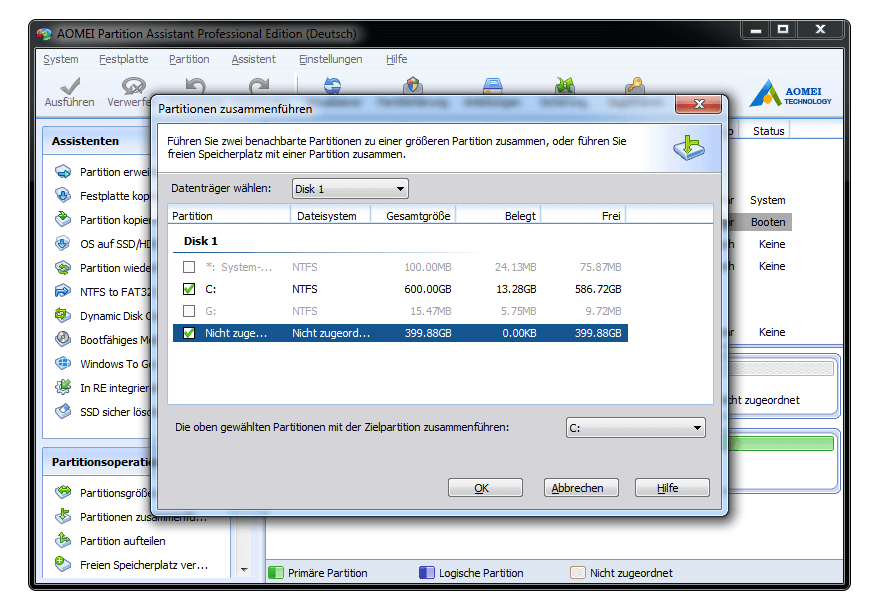Start the NTFS to FAT32 converter icon
Viewport: 878px width, 609px height.
click(x=63, y=292)
